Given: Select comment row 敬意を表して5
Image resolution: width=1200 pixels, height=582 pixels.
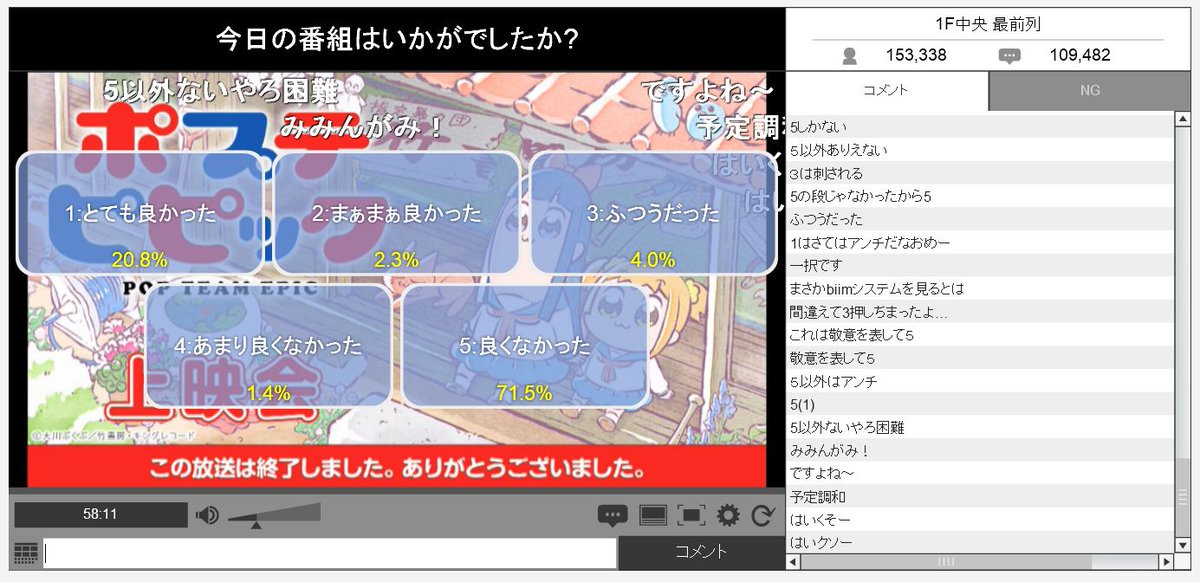Looking at the screenshot, I should tap(980, 358).
